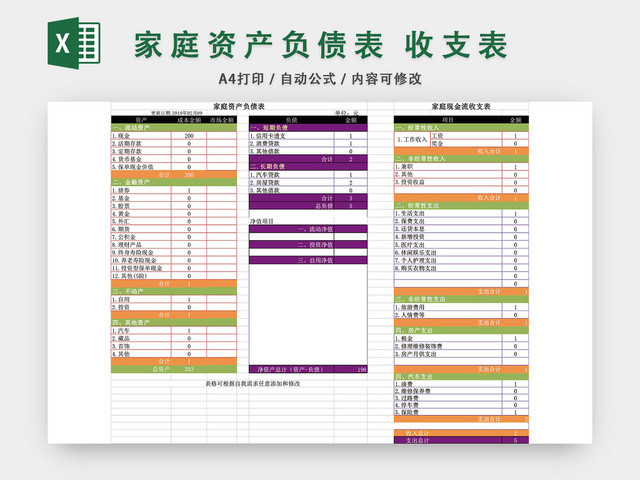Select the '2. 活期存款' row
The image size is (640, 480).
(174, 143)
